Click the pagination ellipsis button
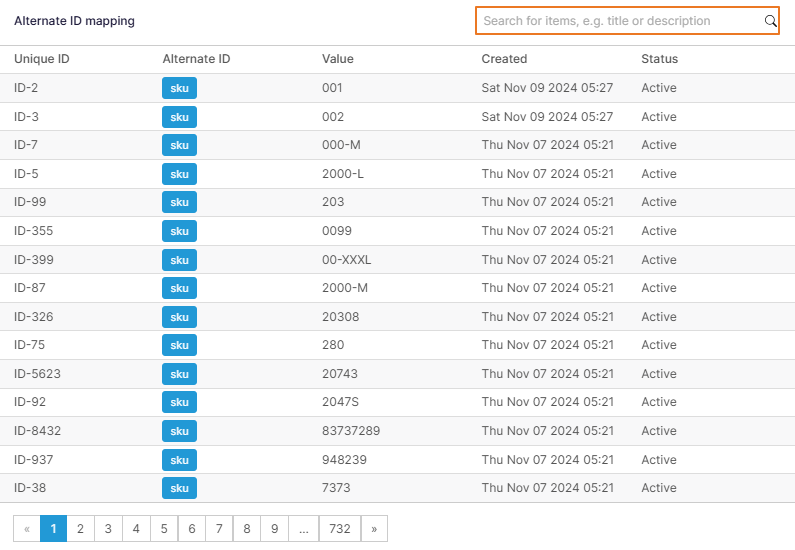The width and height of the screenshot is (795, 550). pyautogui.click(x=303, y=529)
